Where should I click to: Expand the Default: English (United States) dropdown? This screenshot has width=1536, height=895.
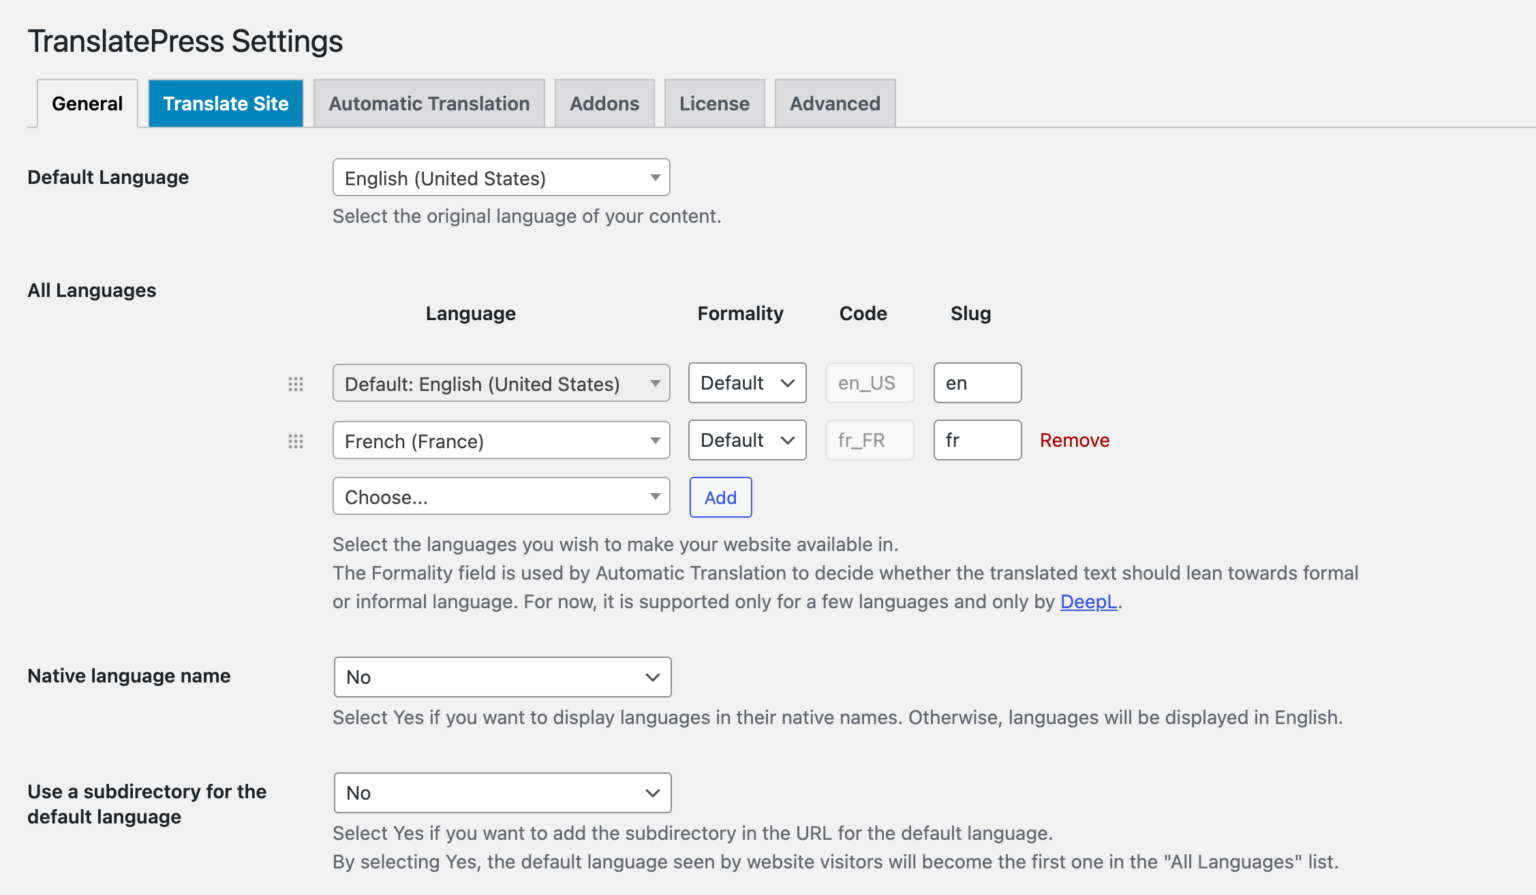[x=500, y=383]
